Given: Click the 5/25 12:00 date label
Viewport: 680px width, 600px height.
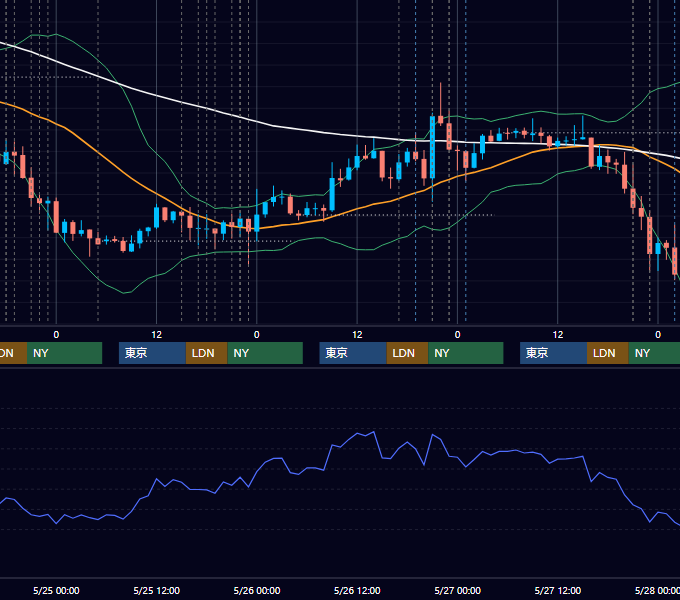Looking at the screenshot, I should pos(157,590).
